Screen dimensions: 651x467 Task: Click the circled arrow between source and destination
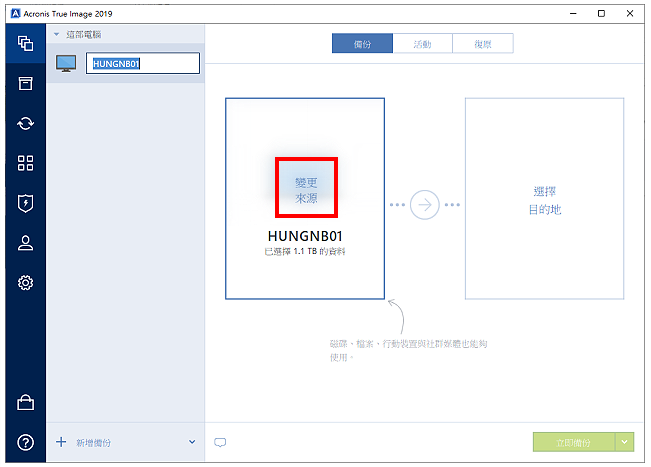[x=424, y=205]
